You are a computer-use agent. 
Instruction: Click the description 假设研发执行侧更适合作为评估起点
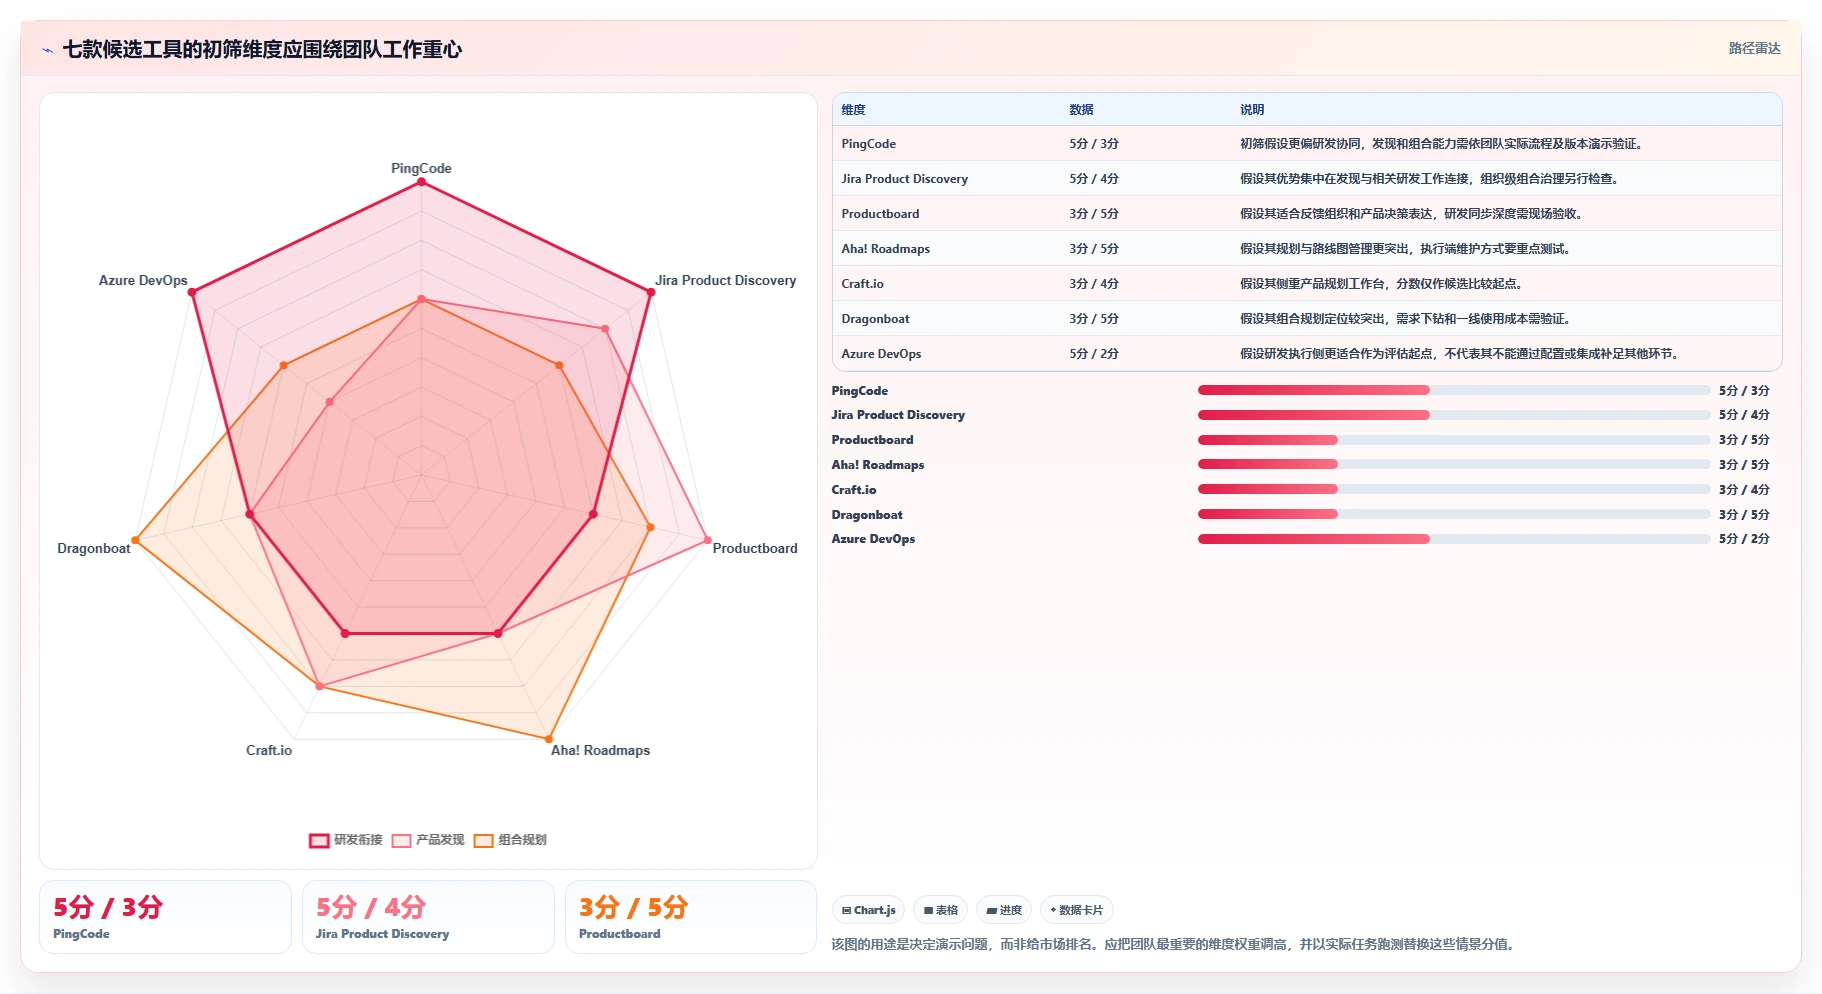[x=1460, y=354]
